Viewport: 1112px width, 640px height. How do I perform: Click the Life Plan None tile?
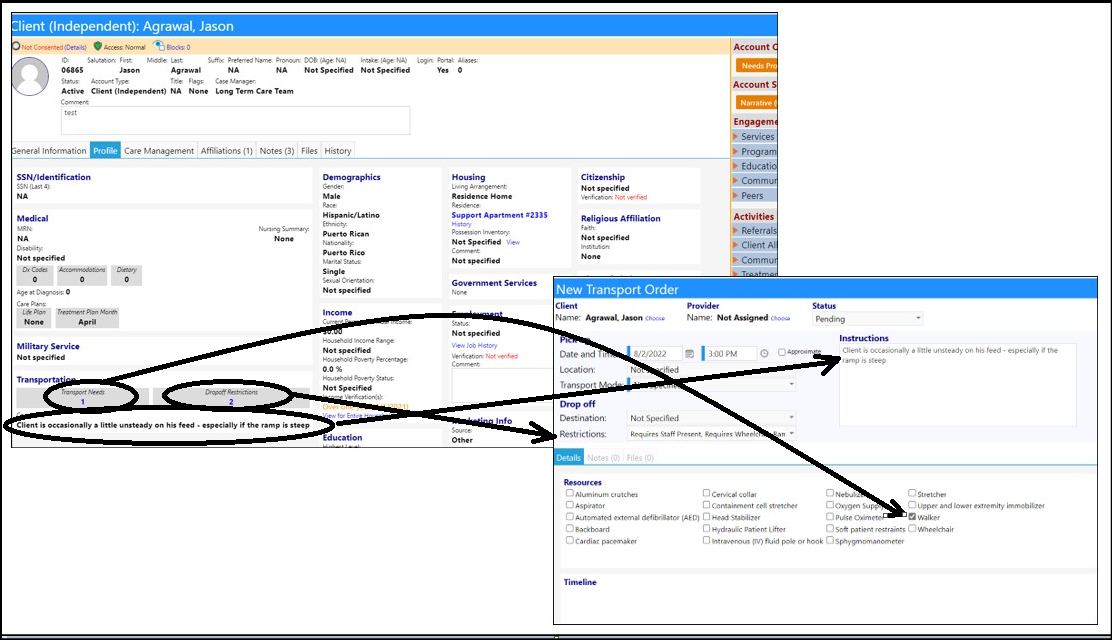pyautogui.click(x=34, y=318)
